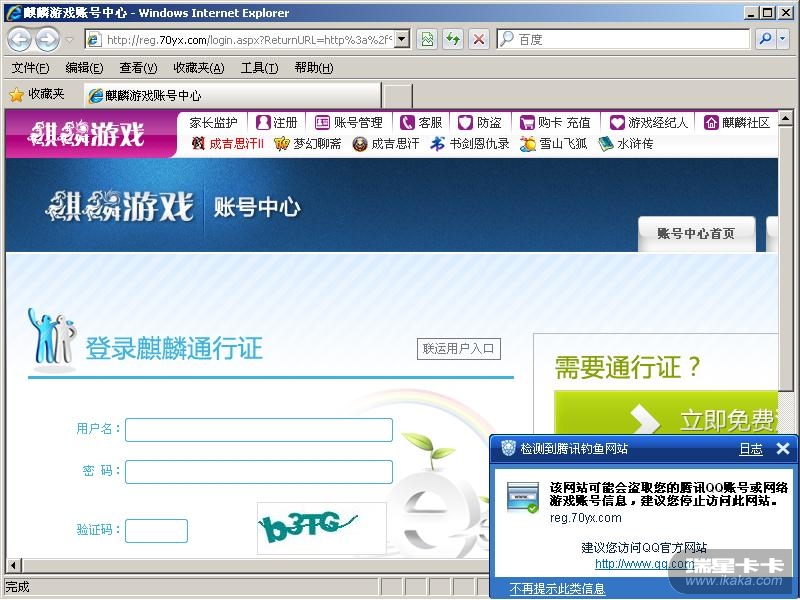Click the reg.70yx.com text in popup
Screen dimensions: 800x600
586,518
